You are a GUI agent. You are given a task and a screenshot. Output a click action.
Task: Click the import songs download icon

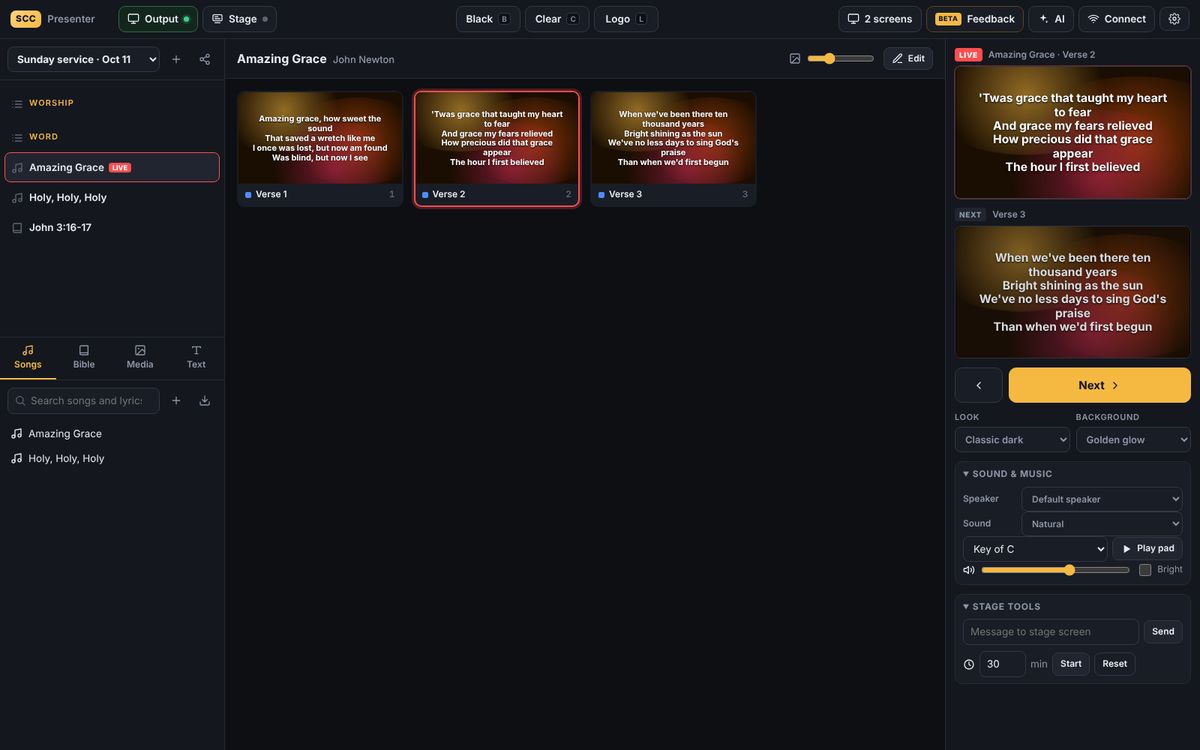click(205, 401)
